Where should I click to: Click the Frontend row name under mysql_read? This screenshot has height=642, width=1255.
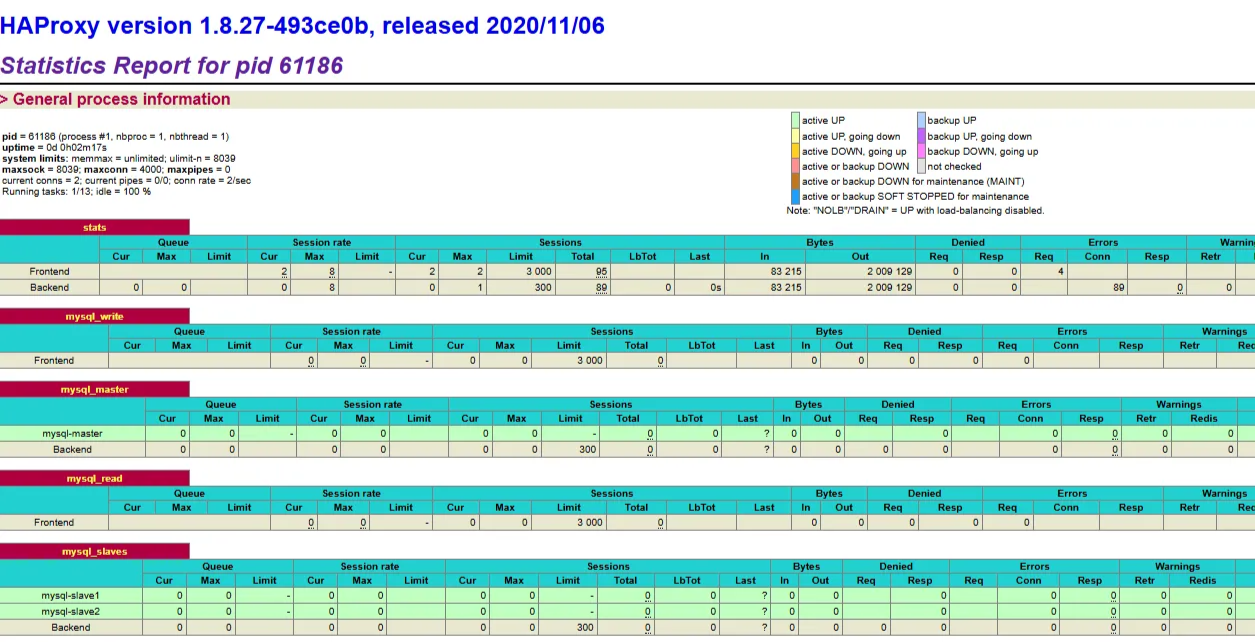54,522
